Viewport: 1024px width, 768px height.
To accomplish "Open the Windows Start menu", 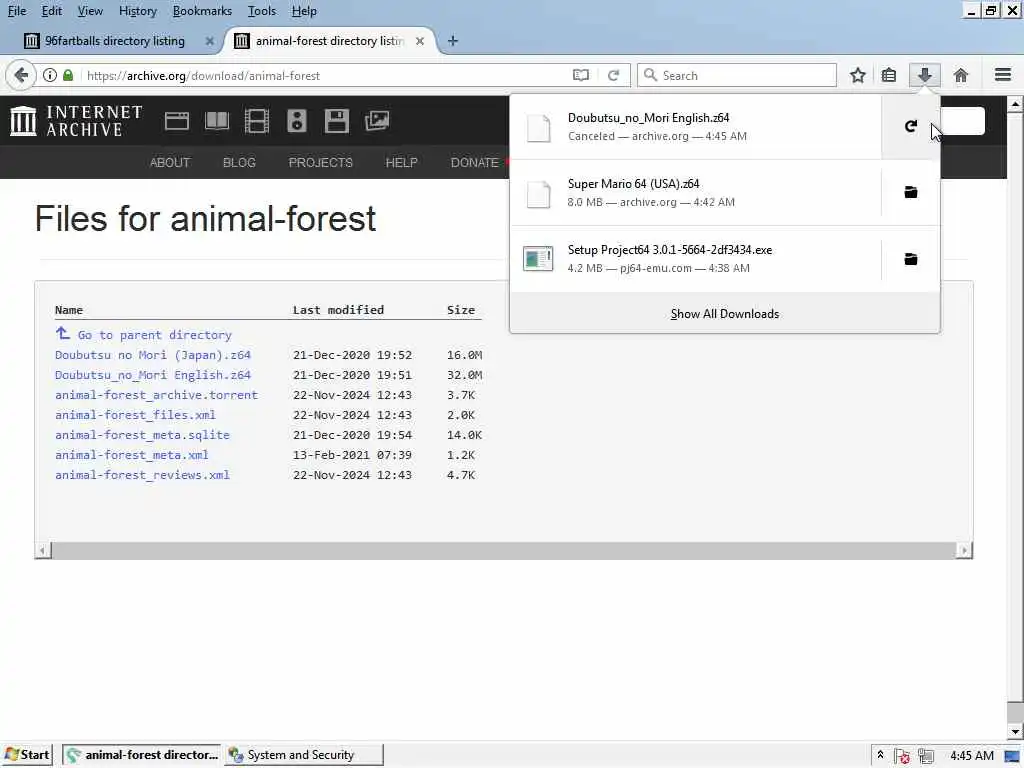I will click(27, 755).
